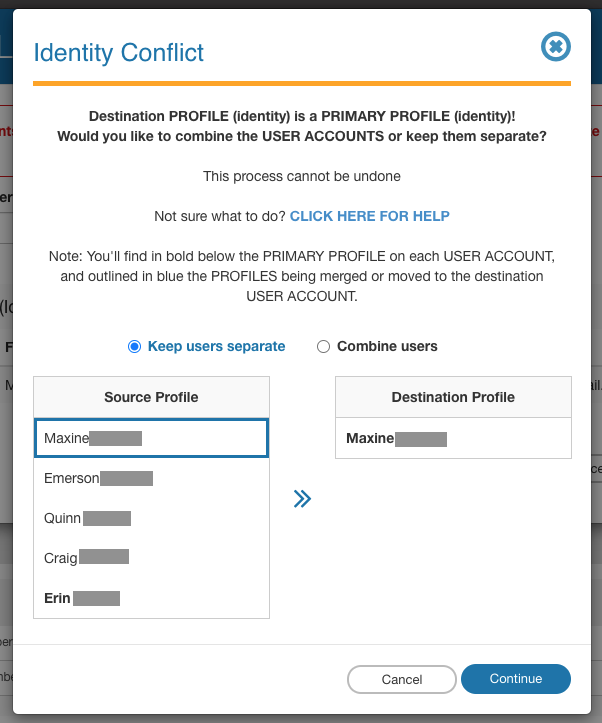Open the CLICK HERE FOR HELP link
The width and height of the screenshot is (602, 723).
[369, 216]
